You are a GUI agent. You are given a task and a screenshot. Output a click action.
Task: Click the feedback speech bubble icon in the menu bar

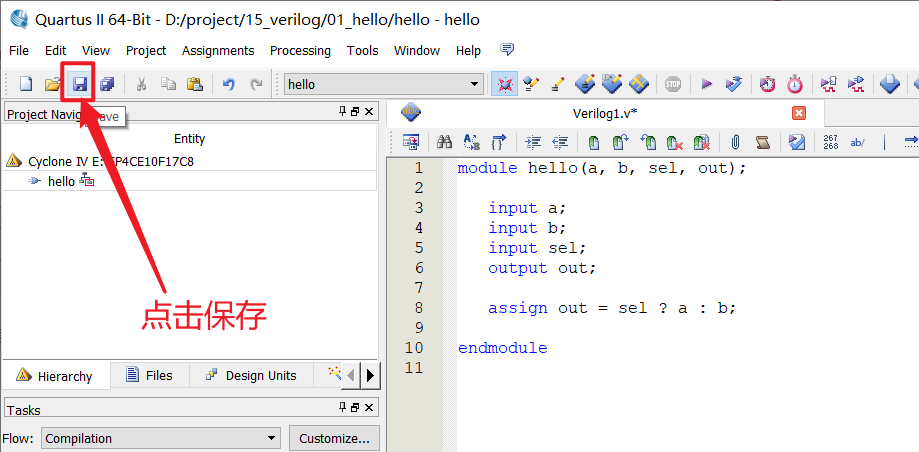(507, 49)
